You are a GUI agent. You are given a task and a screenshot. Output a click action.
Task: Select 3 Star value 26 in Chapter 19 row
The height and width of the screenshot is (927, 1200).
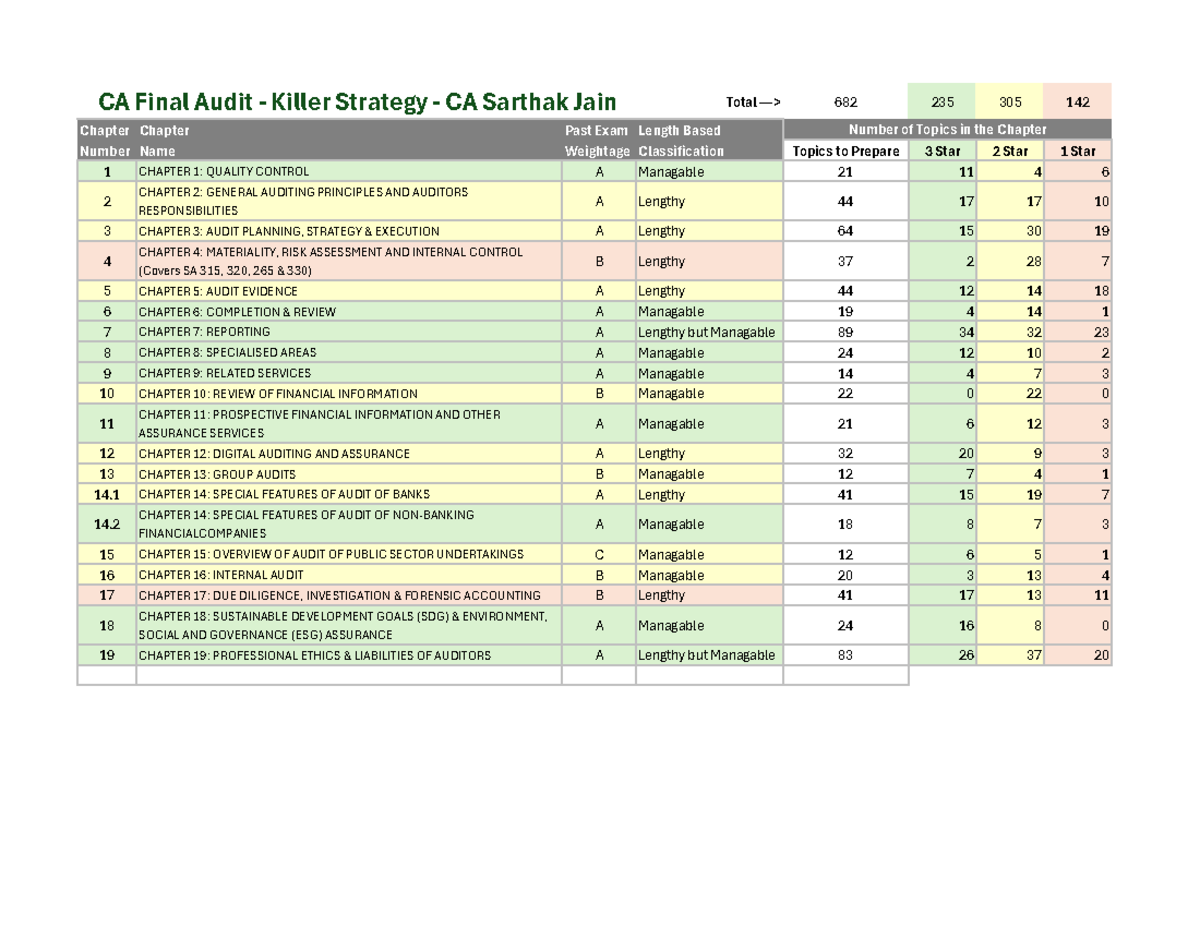[943, 656]
